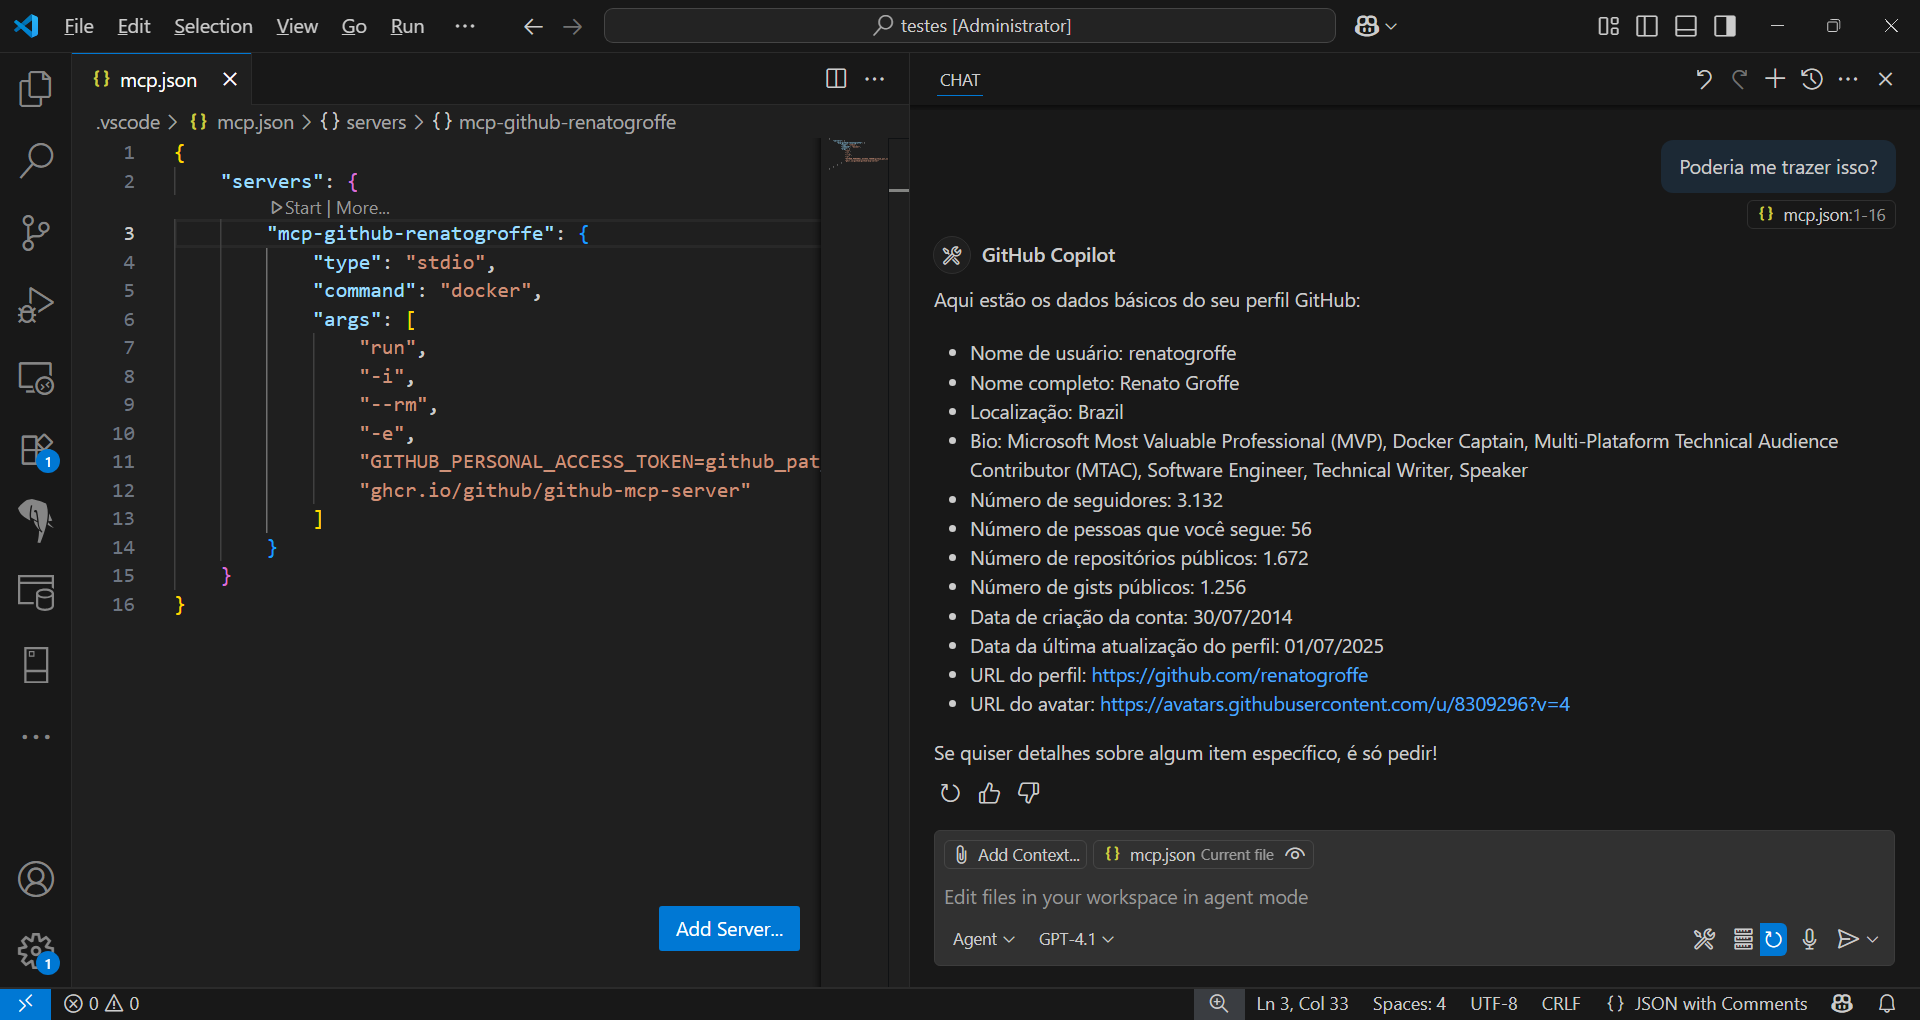Viewport: 1920px width, 1020px height.
Task: Open the avatars.githubusercontent.com avatar link
Action: pos(1334,704)
